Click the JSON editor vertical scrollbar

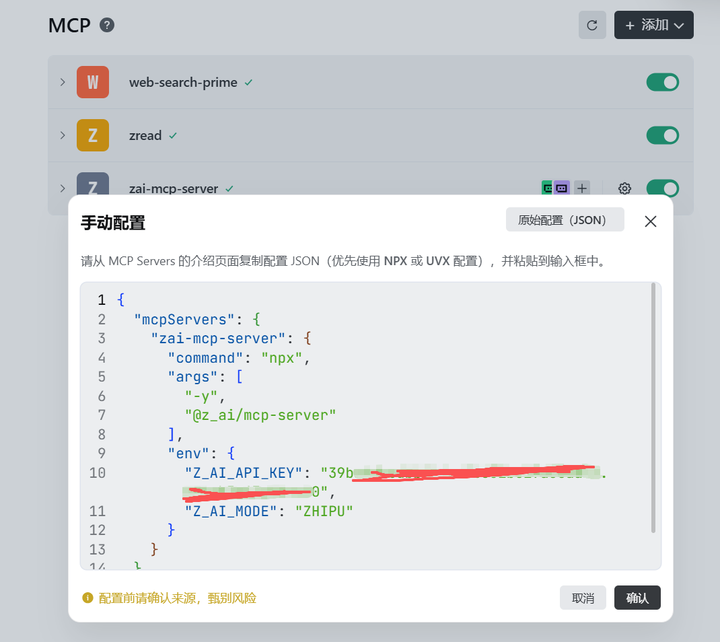pos(653,408)
